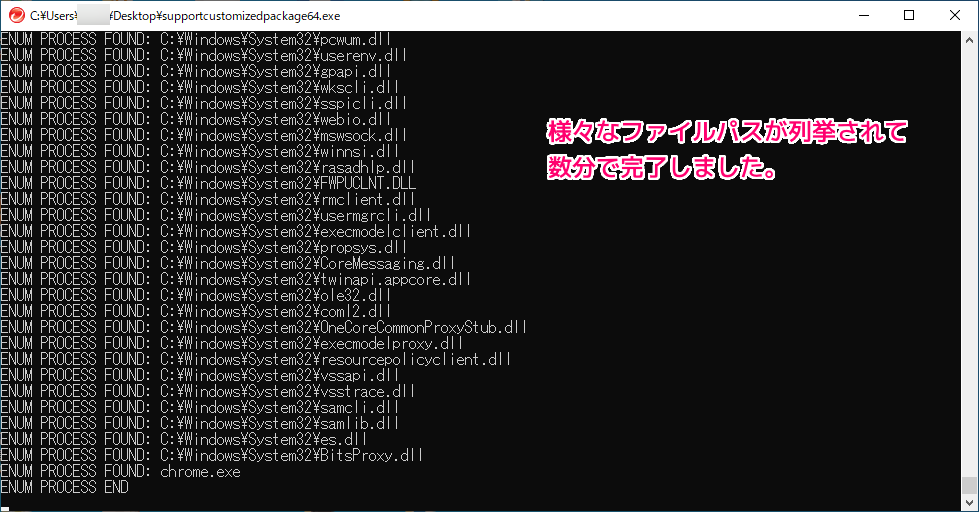Click the line ending with OneCoreCommonProxyStub.dll
The height and width of the screenshot is (512, 979).
point(264,327)
